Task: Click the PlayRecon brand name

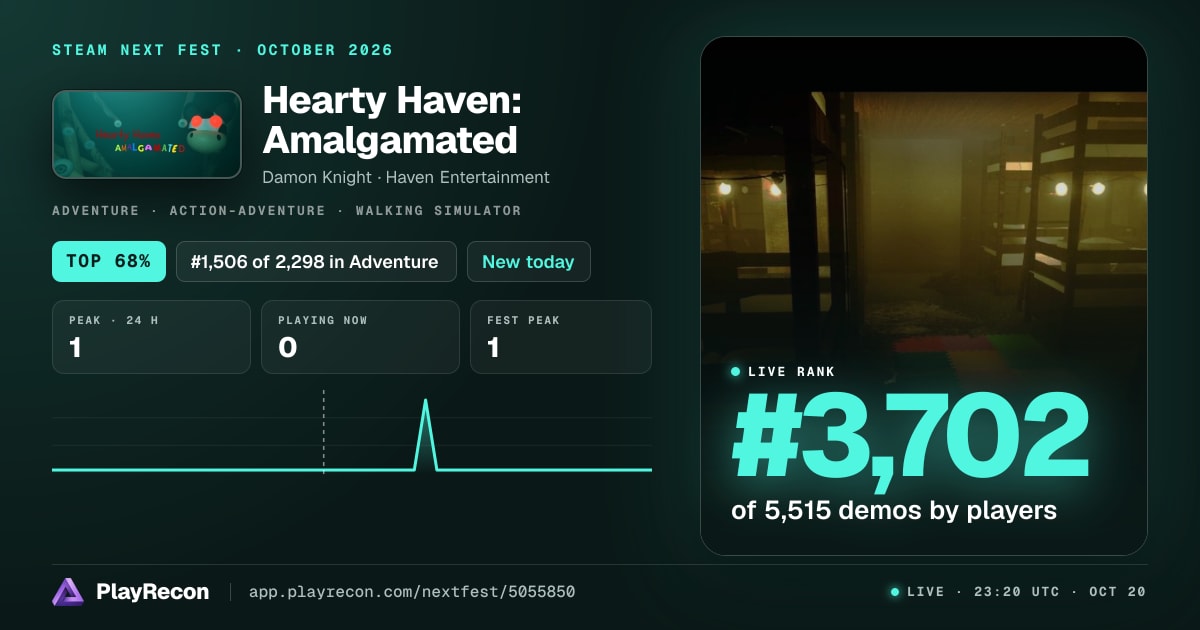Action: pos(152,592)
